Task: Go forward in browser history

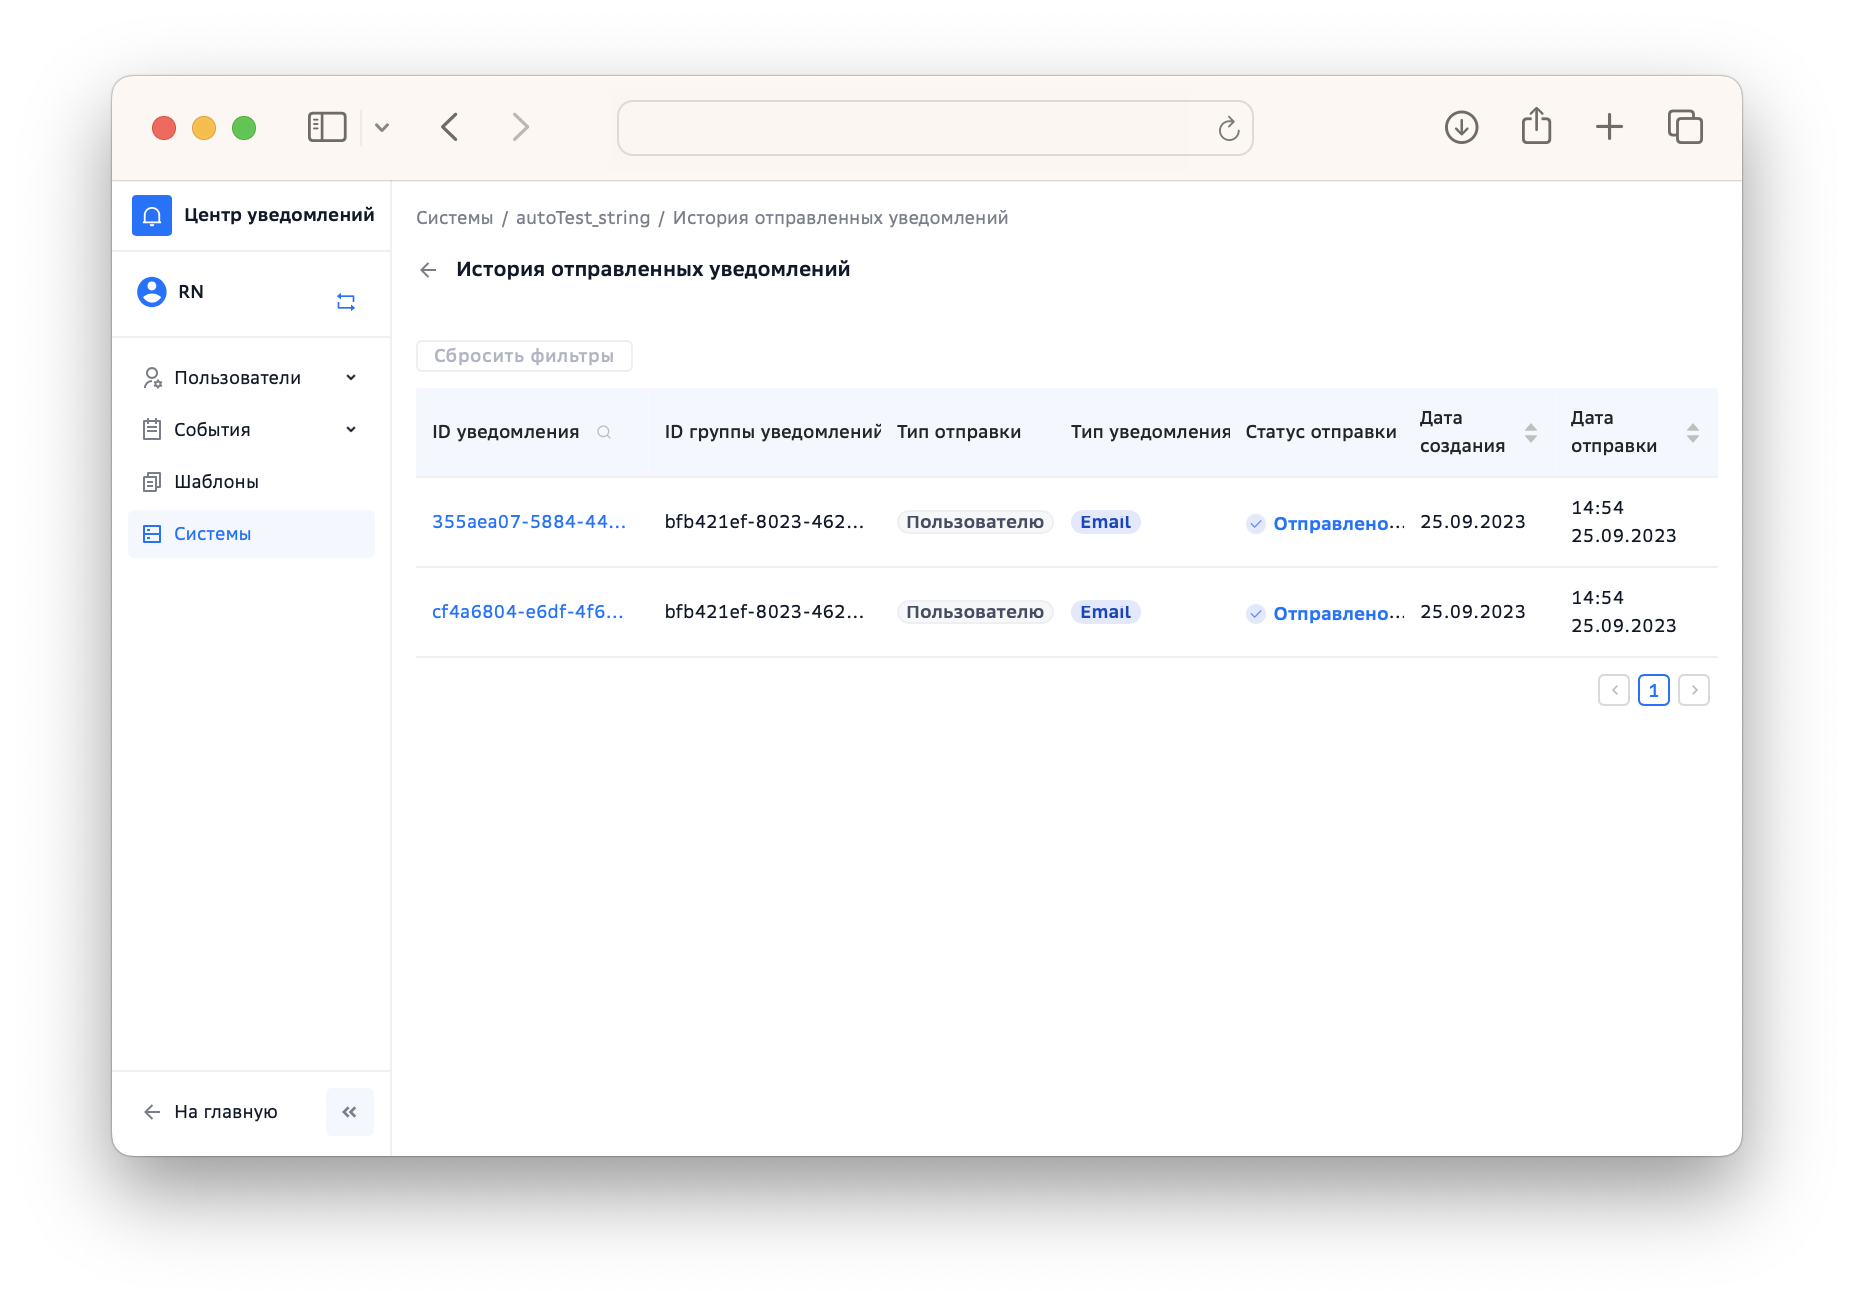Action: pyautogui.click(x=520, y=127)
